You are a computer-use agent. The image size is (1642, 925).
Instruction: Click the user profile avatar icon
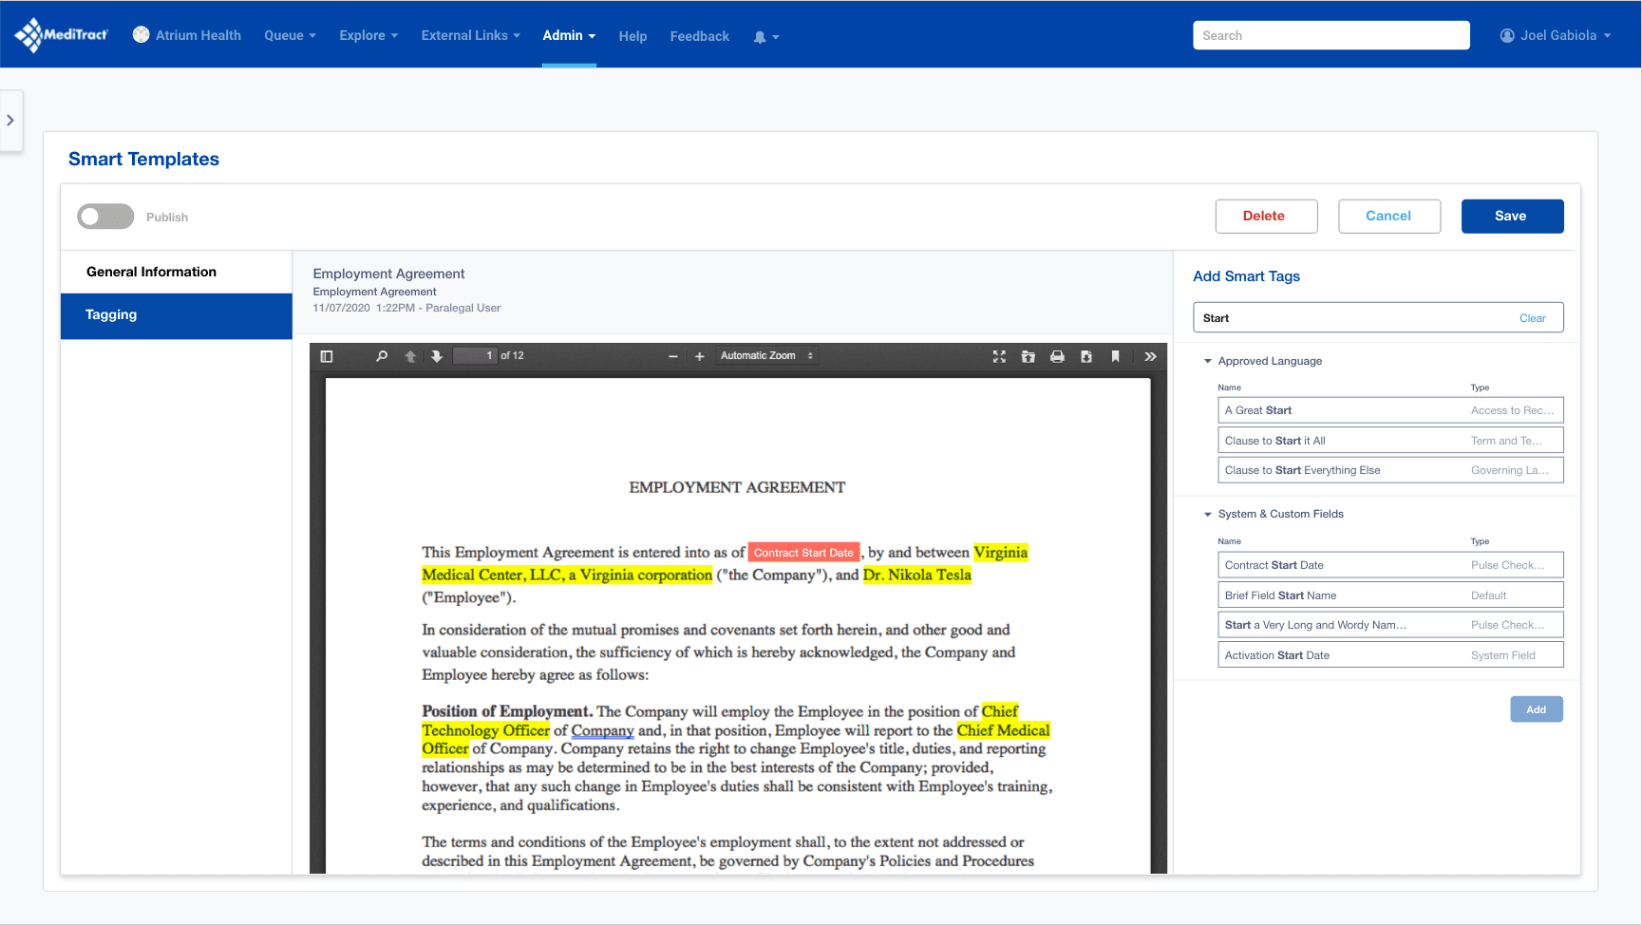(1507, 35)
